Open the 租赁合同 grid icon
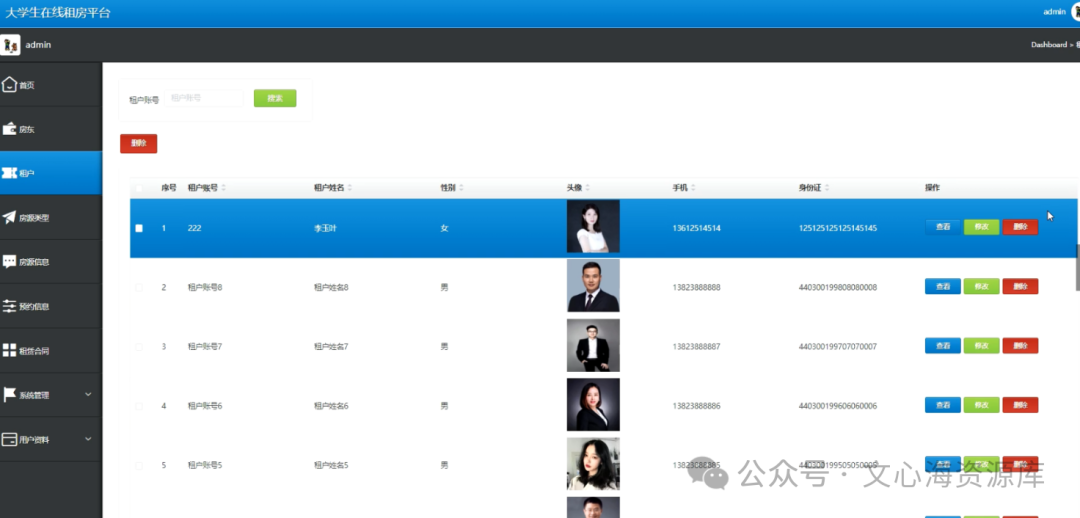The image size is (1080, 518). (x=10, y=350)
